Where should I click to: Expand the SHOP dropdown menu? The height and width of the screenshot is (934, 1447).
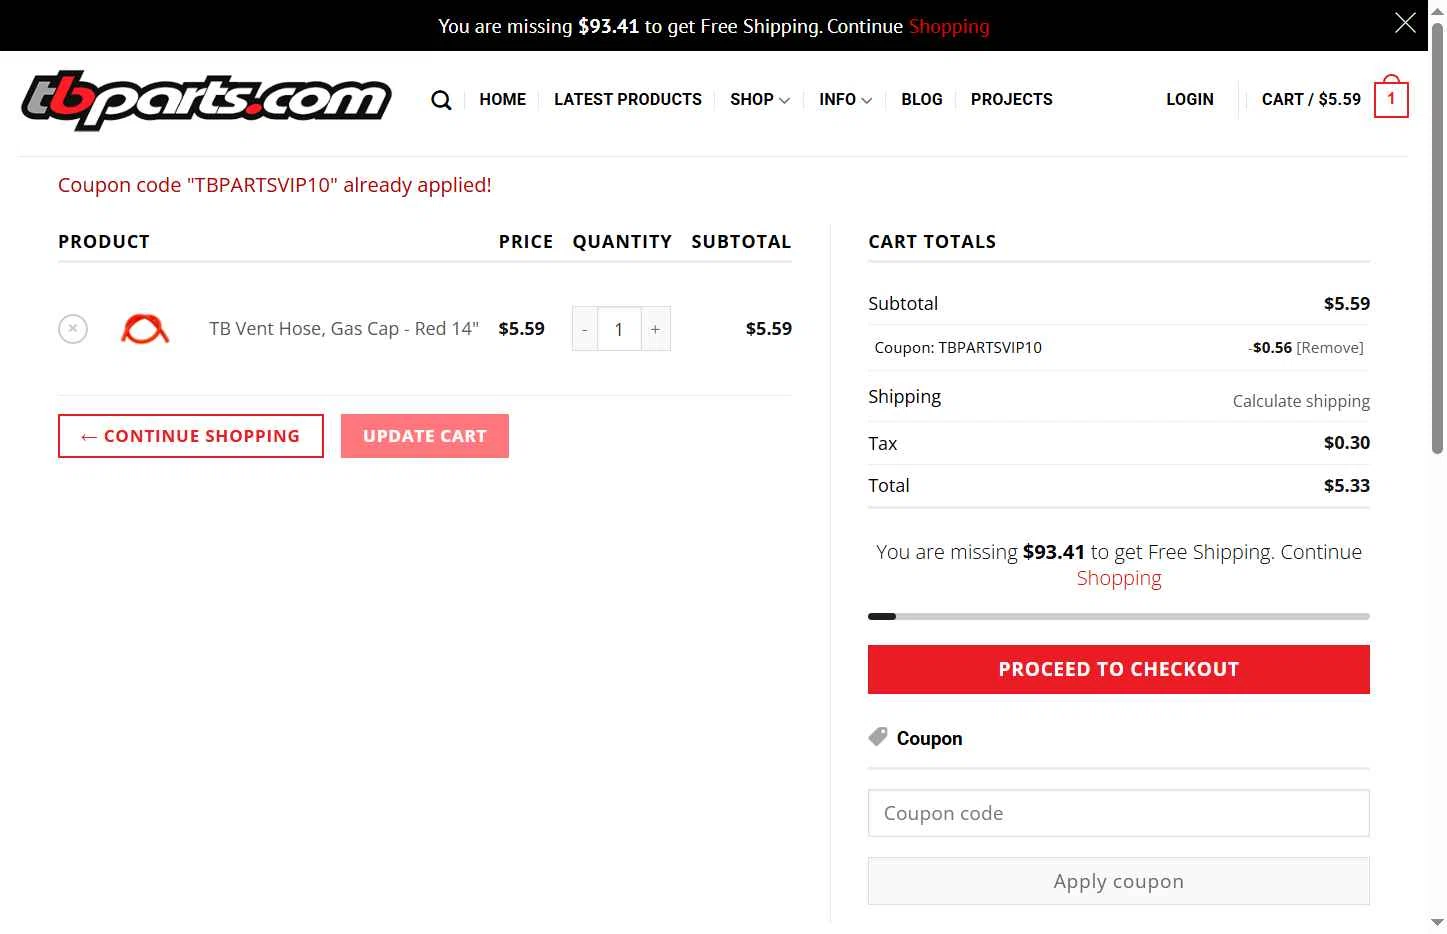(760, 99)
